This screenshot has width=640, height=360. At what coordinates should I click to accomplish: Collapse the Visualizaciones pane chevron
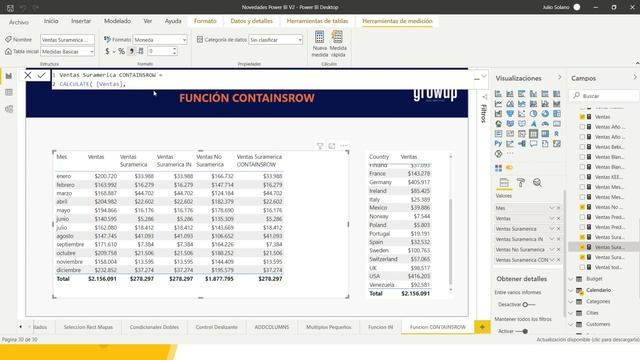[560, 78]
